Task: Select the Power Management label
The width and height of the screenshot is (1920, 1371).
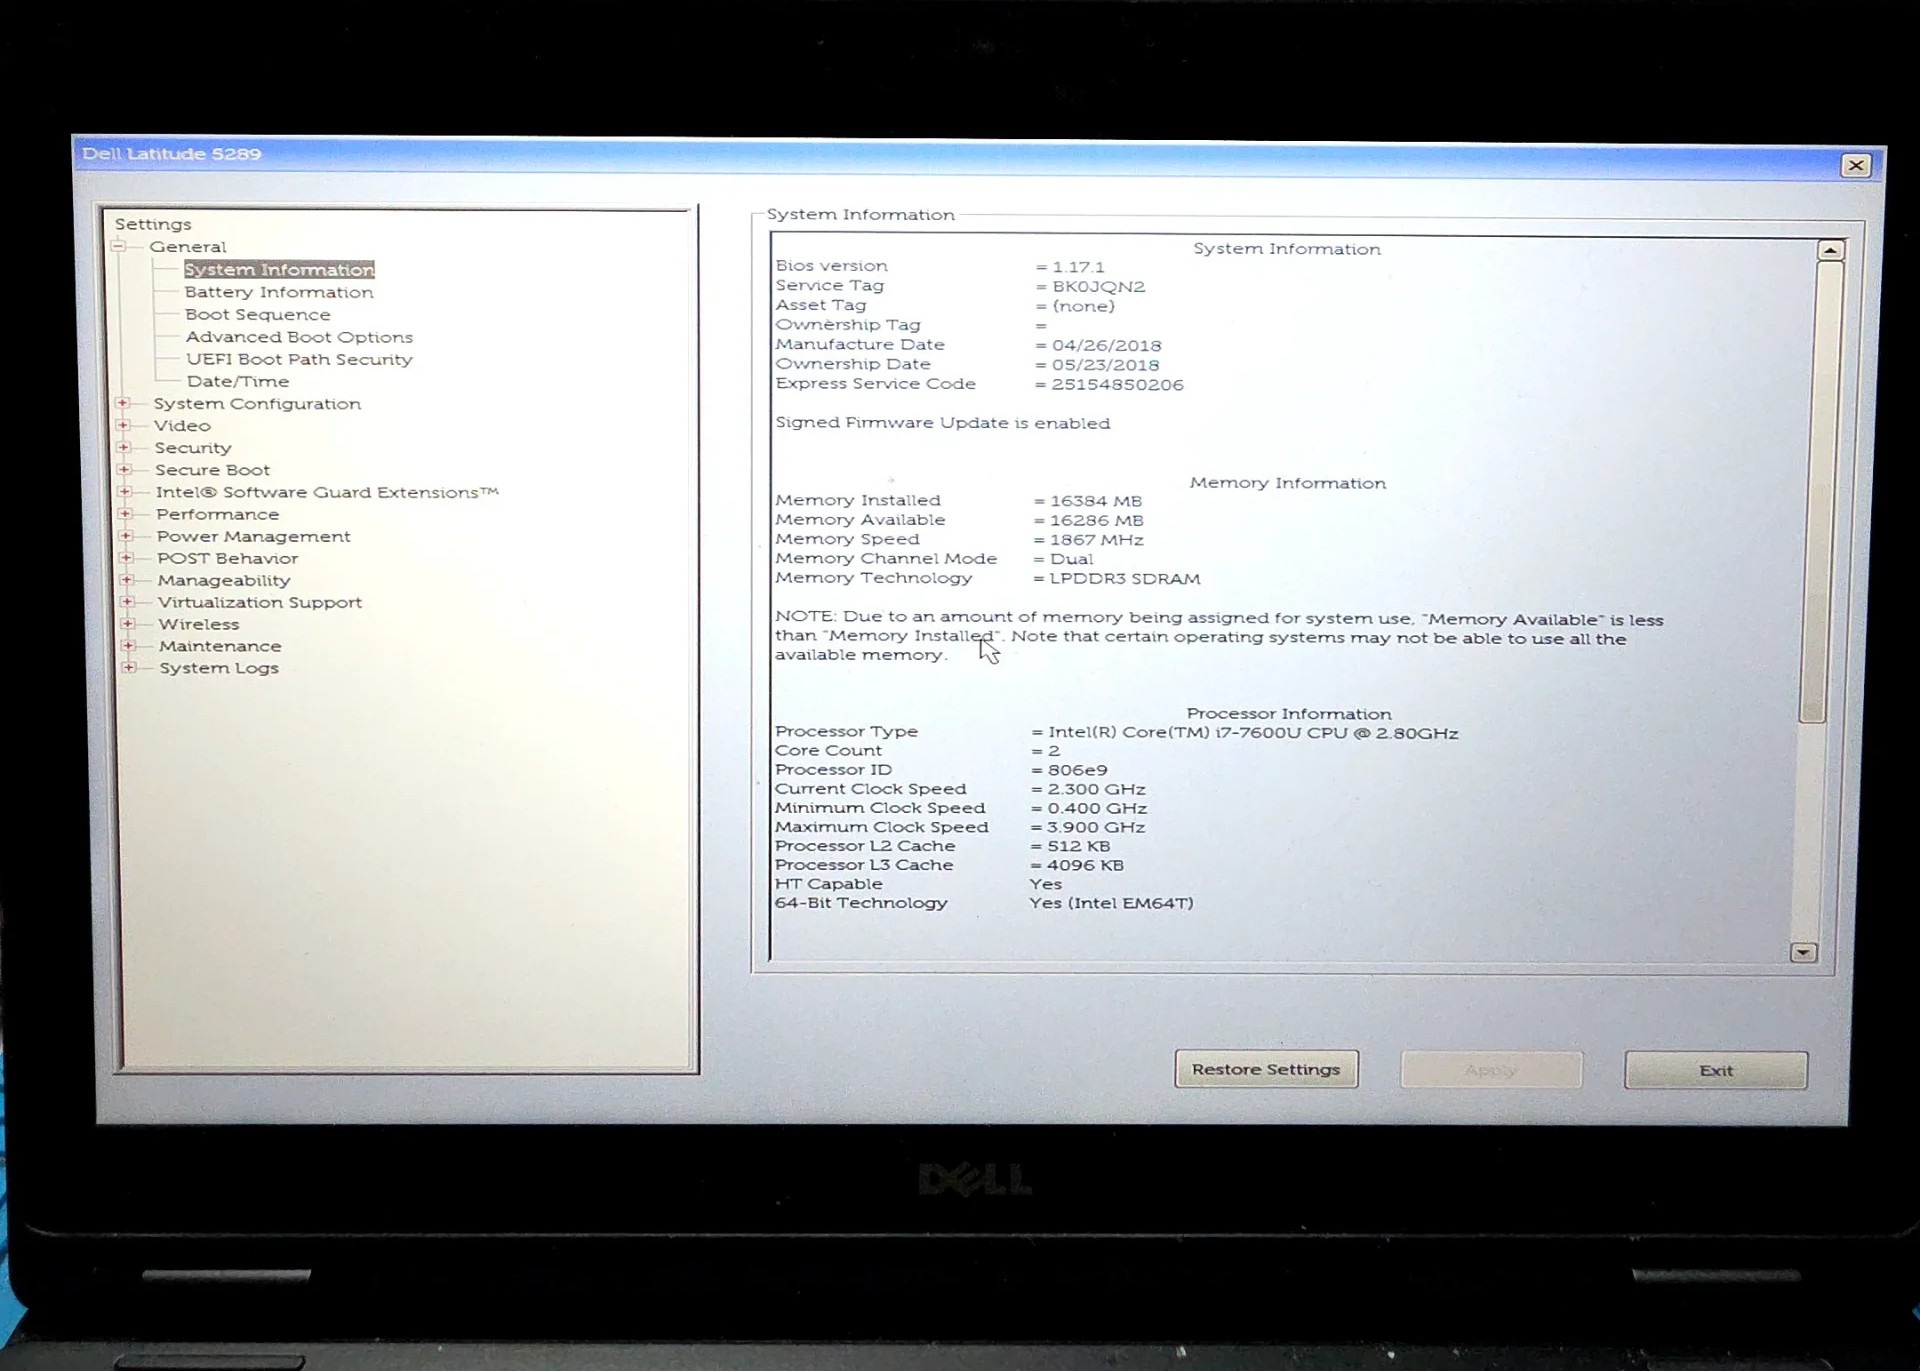Action: click(253, 536)
